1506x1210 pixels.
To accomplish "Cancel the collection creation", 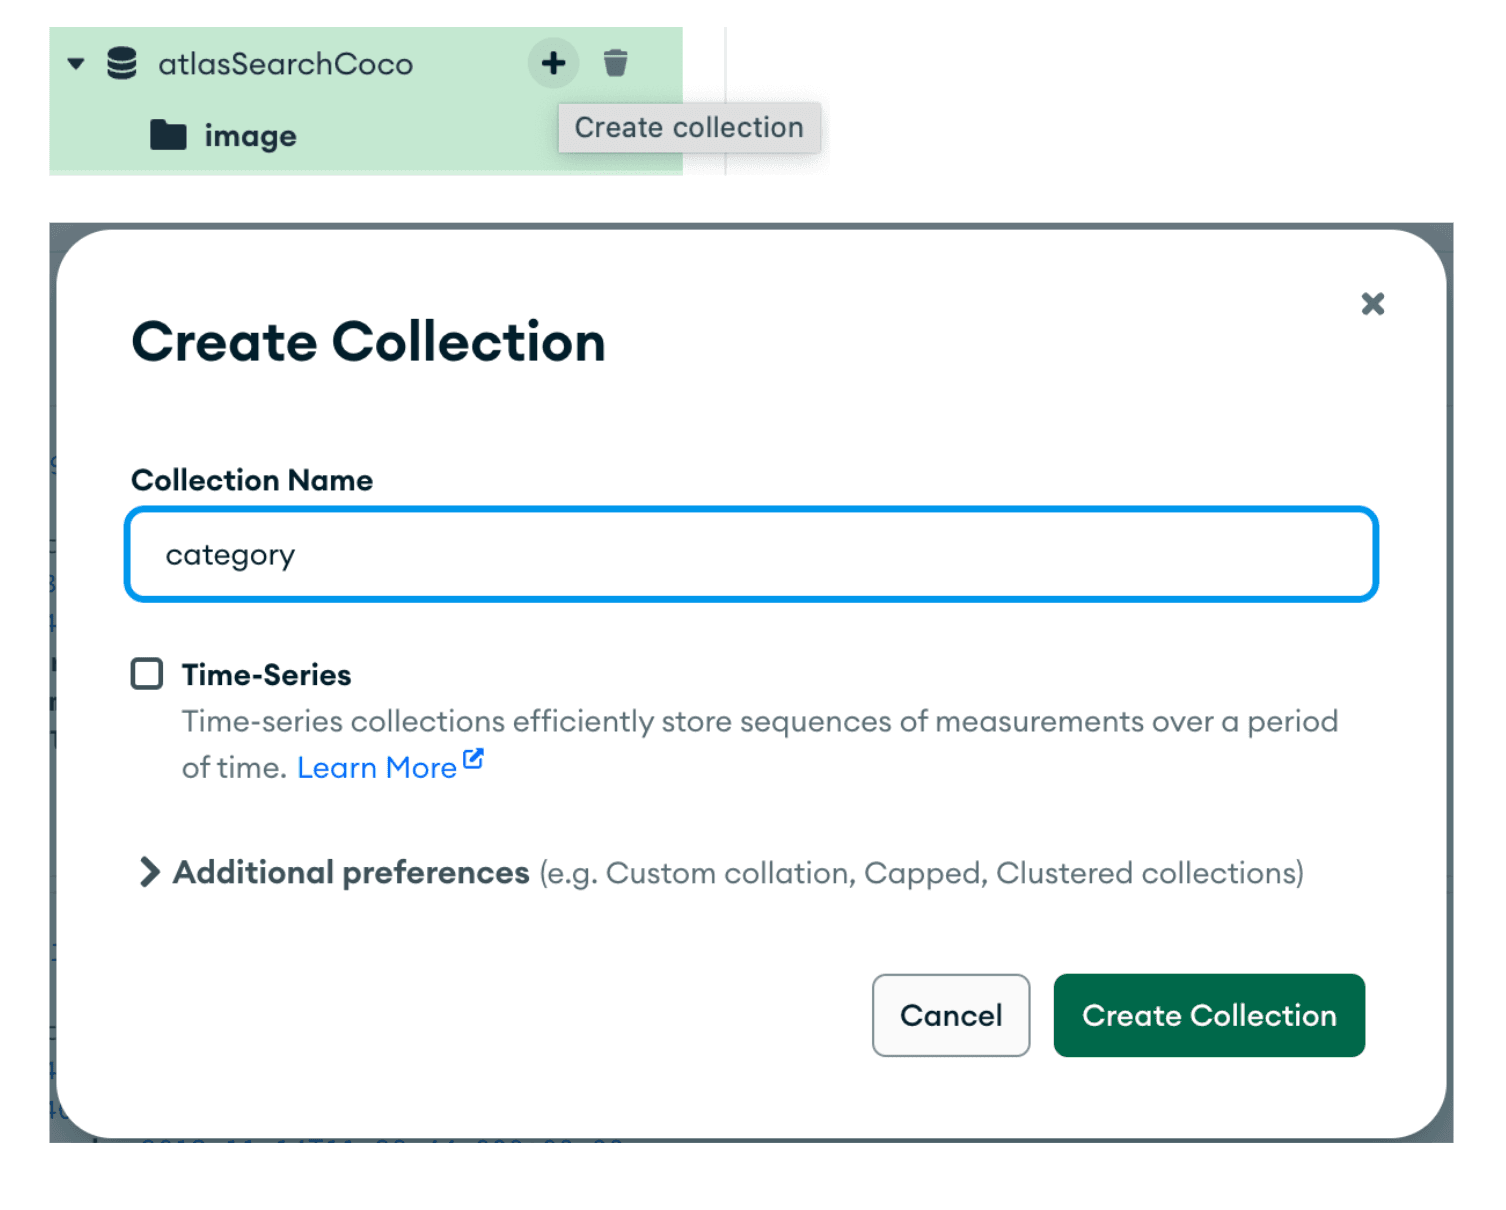I will tap(950, 1015).
